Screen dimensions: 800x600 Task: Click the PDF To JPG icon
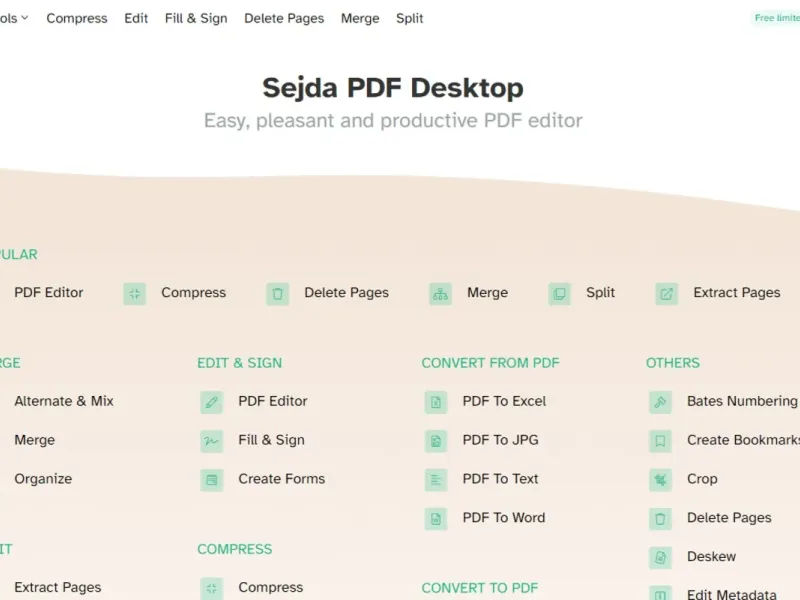point(436,441)
